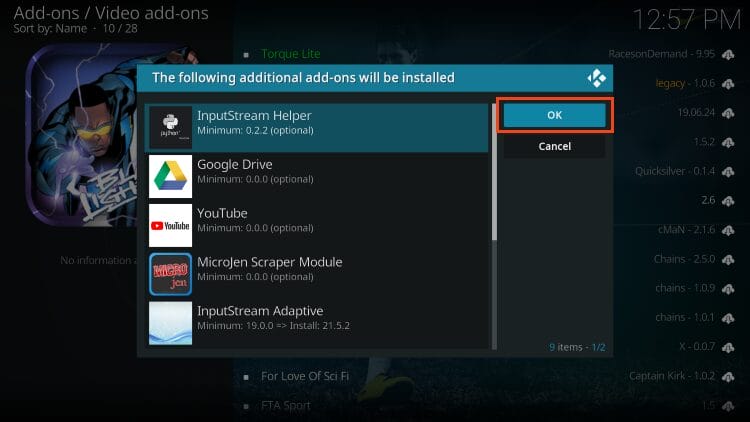The width and height of the screenshot is (750, 422).
Task: Click the cloud icon beside cMaN 2.1.6
Action: (728, 231)
